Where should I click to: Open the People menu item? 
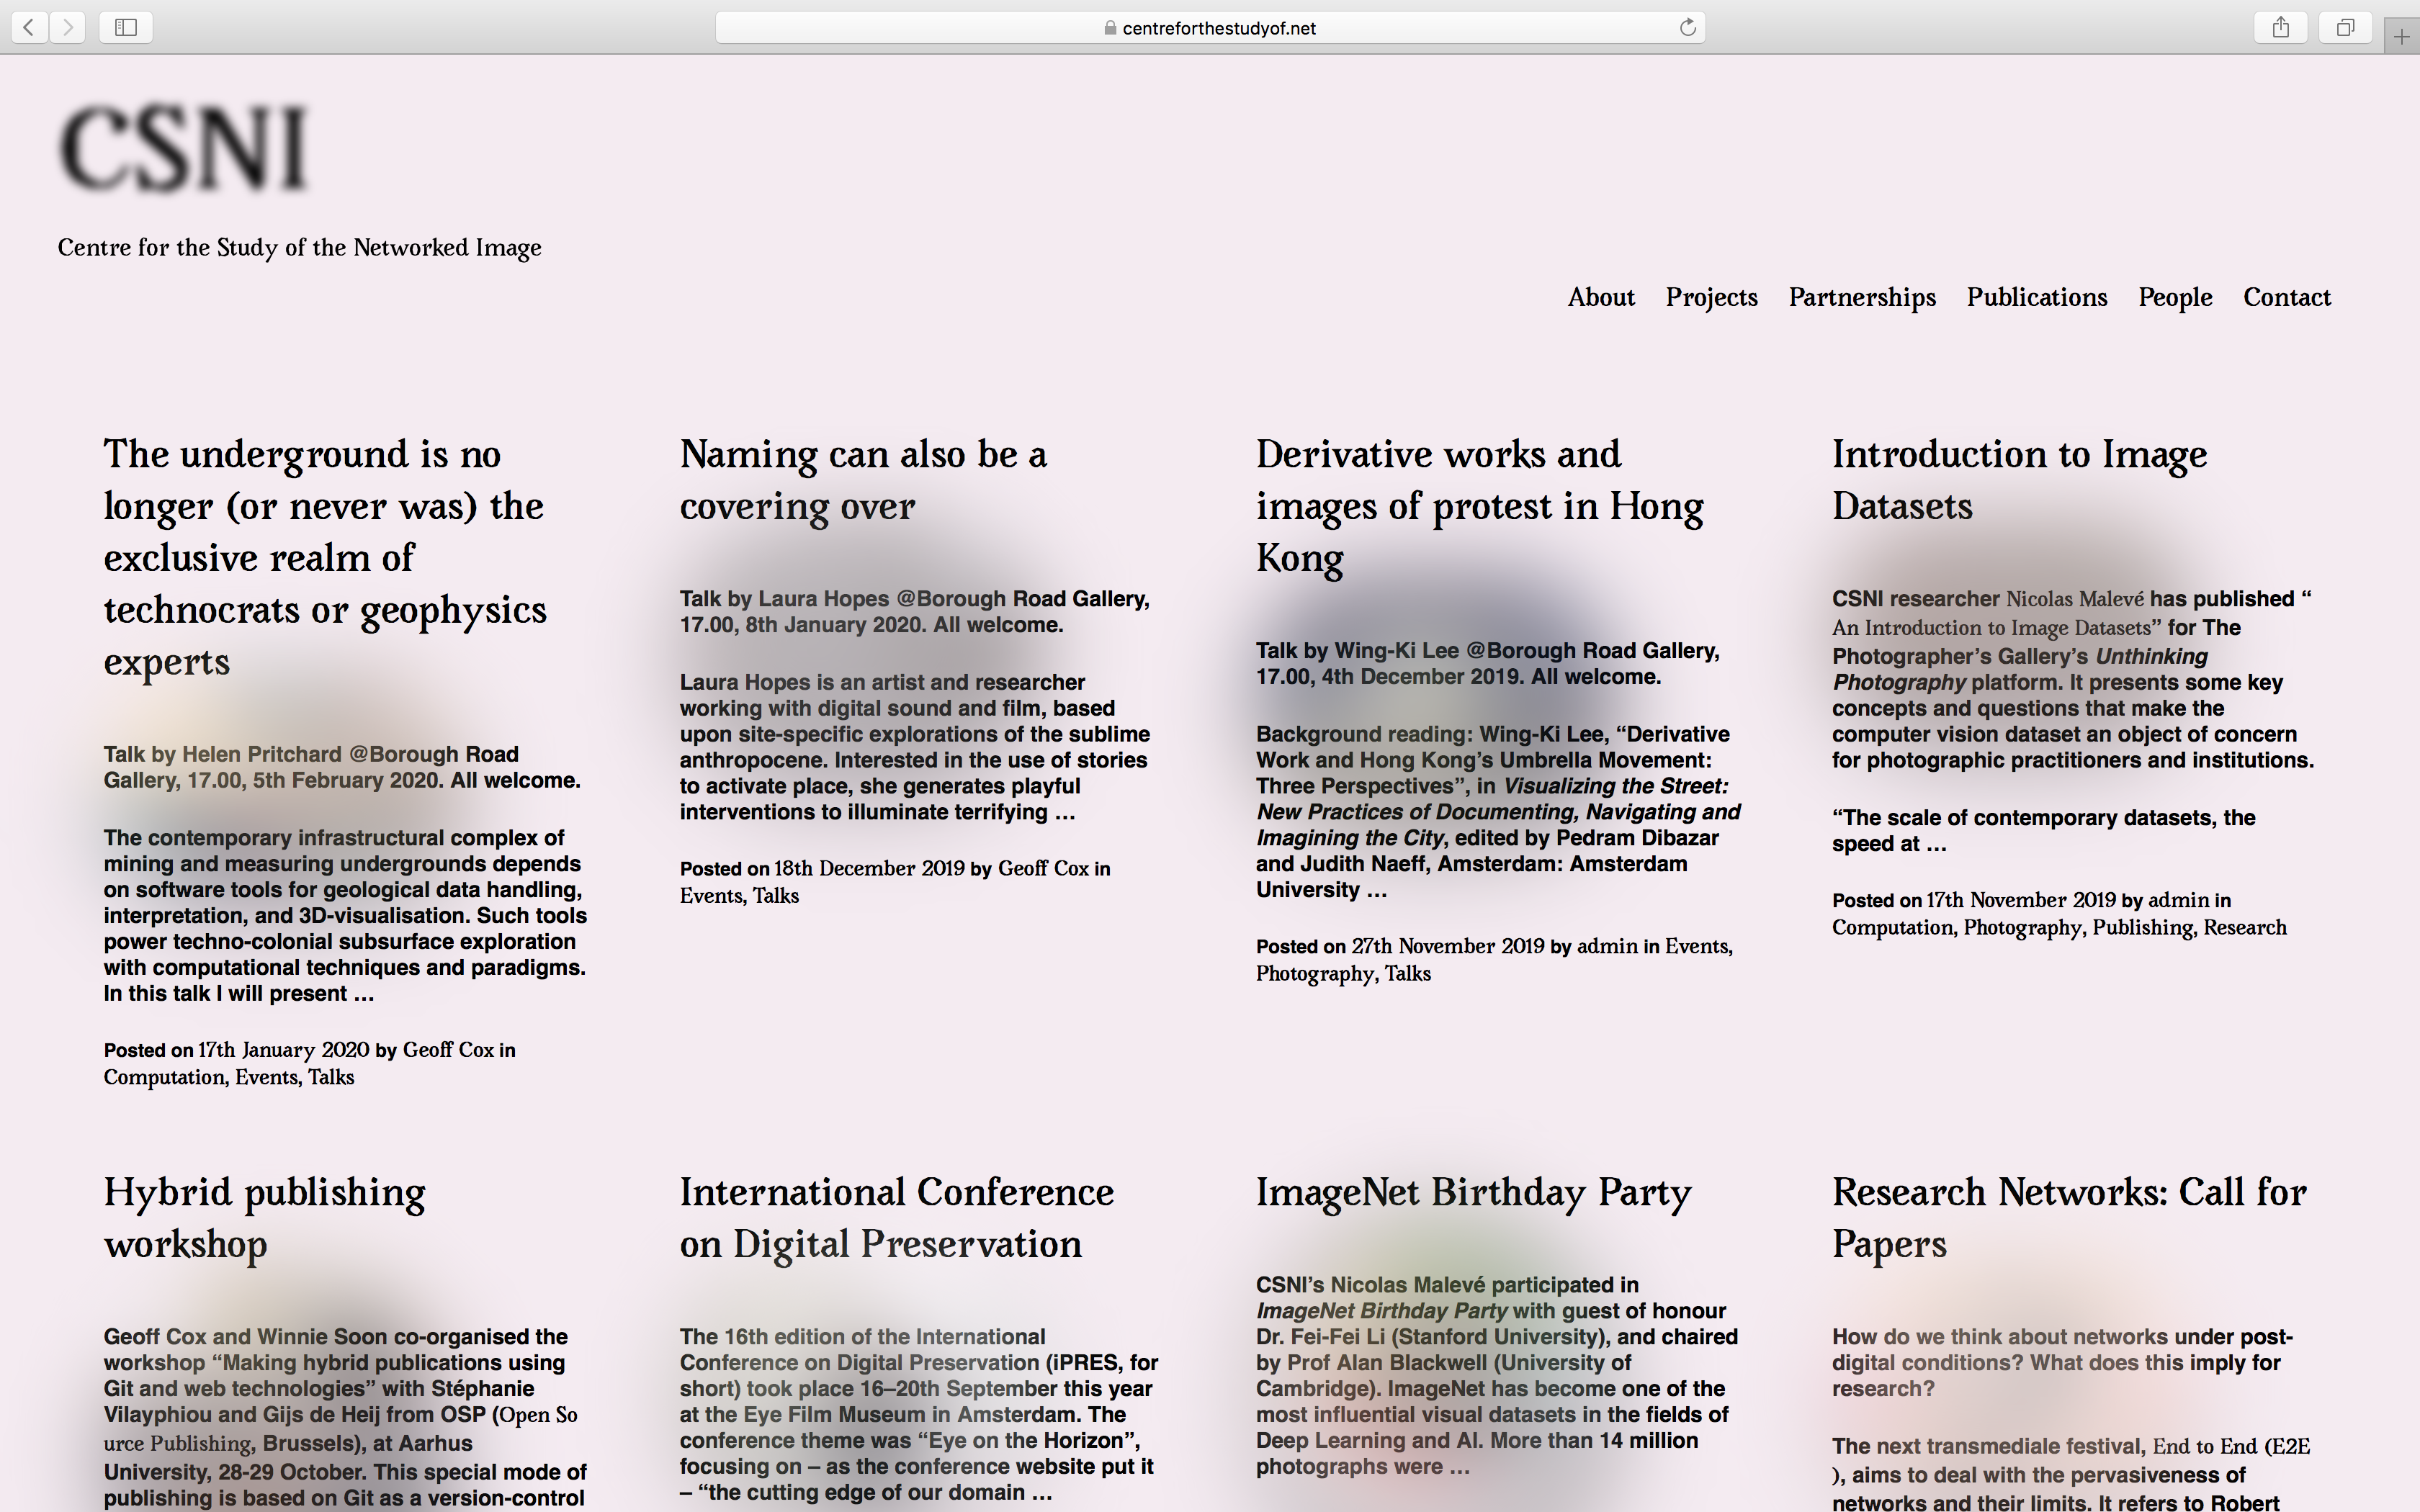point(2175,297)
